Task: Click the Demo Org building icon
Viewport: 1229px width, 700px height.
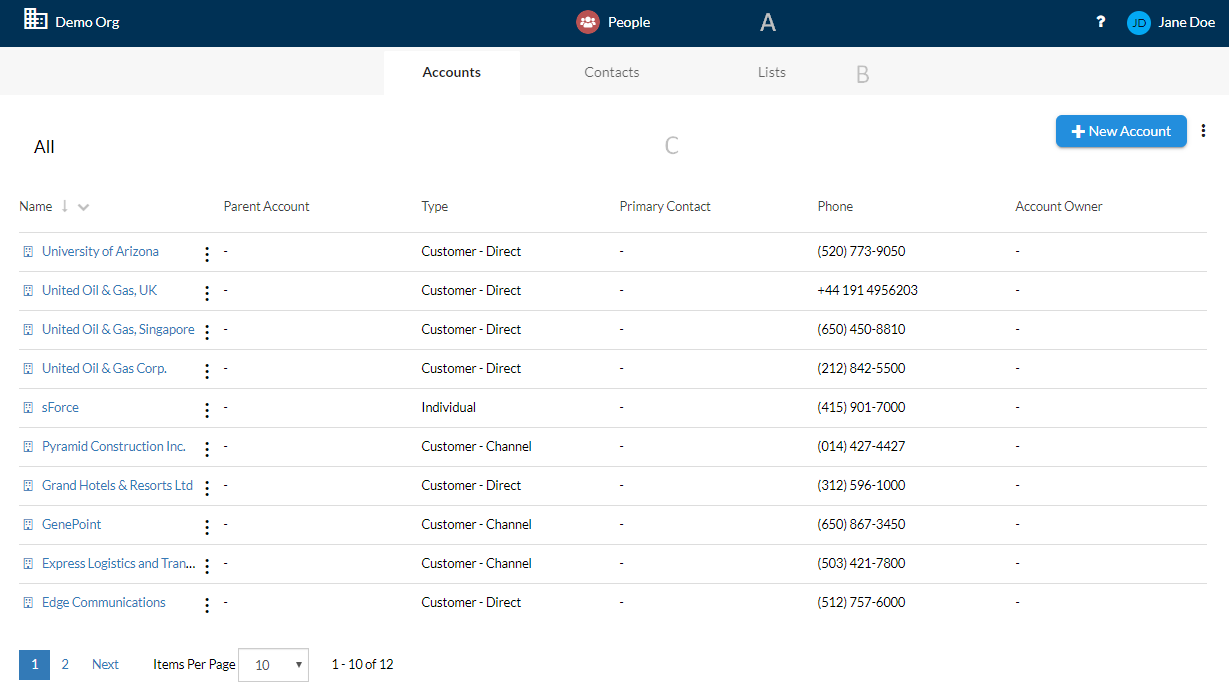Action: (35, 19)
